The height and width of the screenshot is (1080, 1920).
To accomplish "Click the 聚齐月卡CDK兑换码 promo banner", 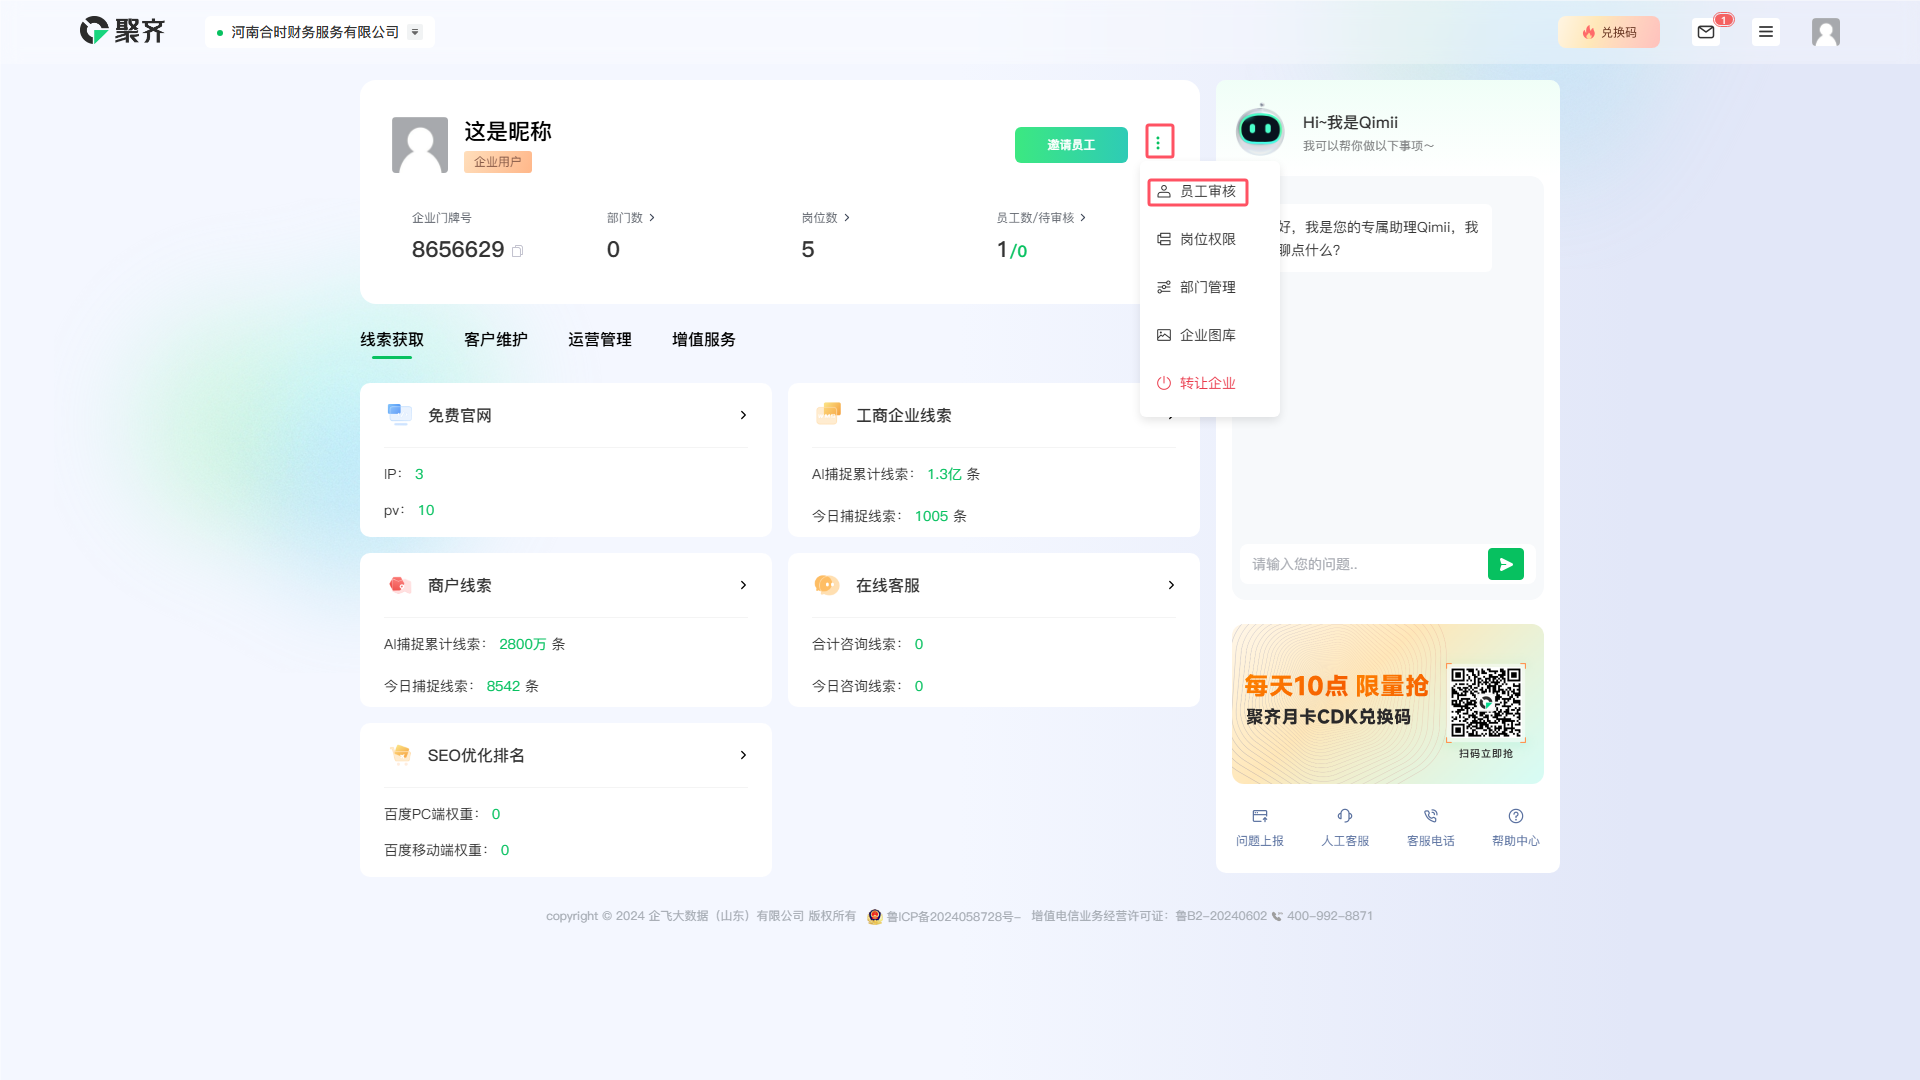I will pyautogui.click(x=1388, y=704).
